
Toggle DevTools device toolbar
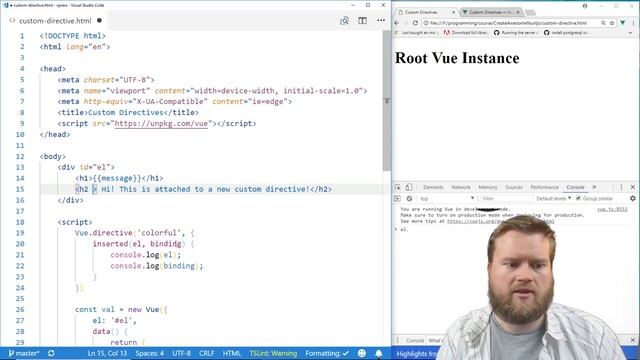409,187
